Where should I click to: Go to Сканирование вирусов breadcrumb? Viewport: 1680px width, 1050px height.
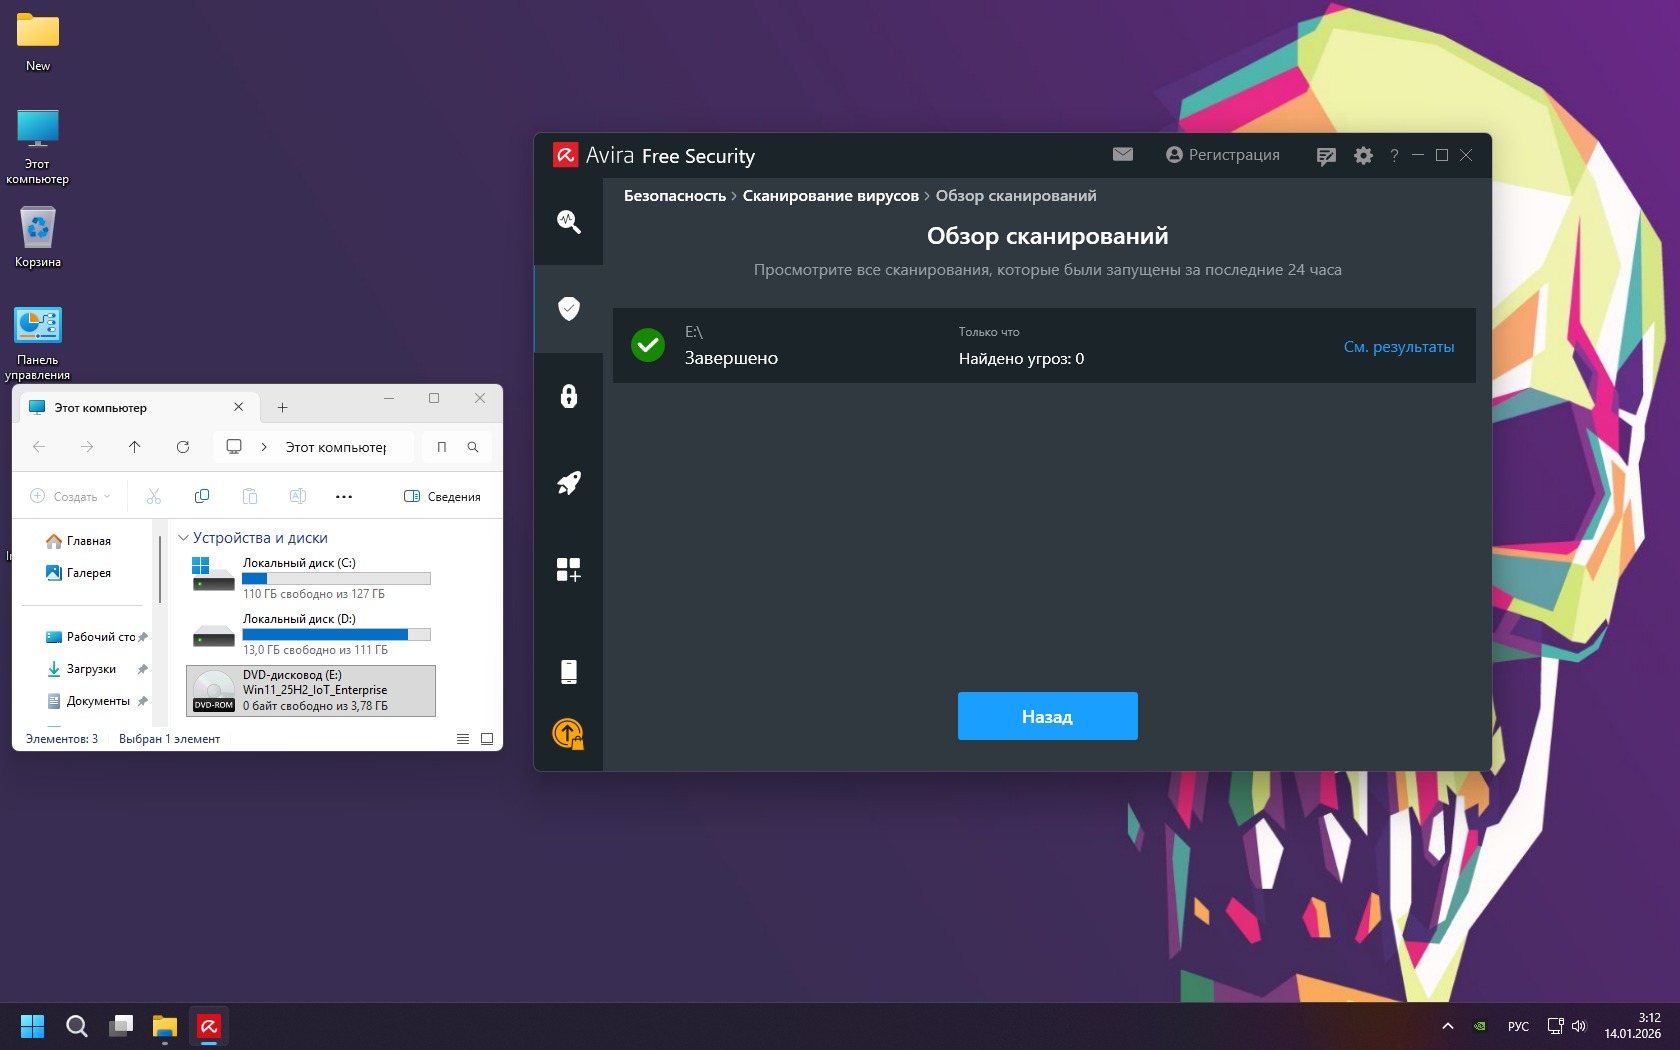click(830, 196)
